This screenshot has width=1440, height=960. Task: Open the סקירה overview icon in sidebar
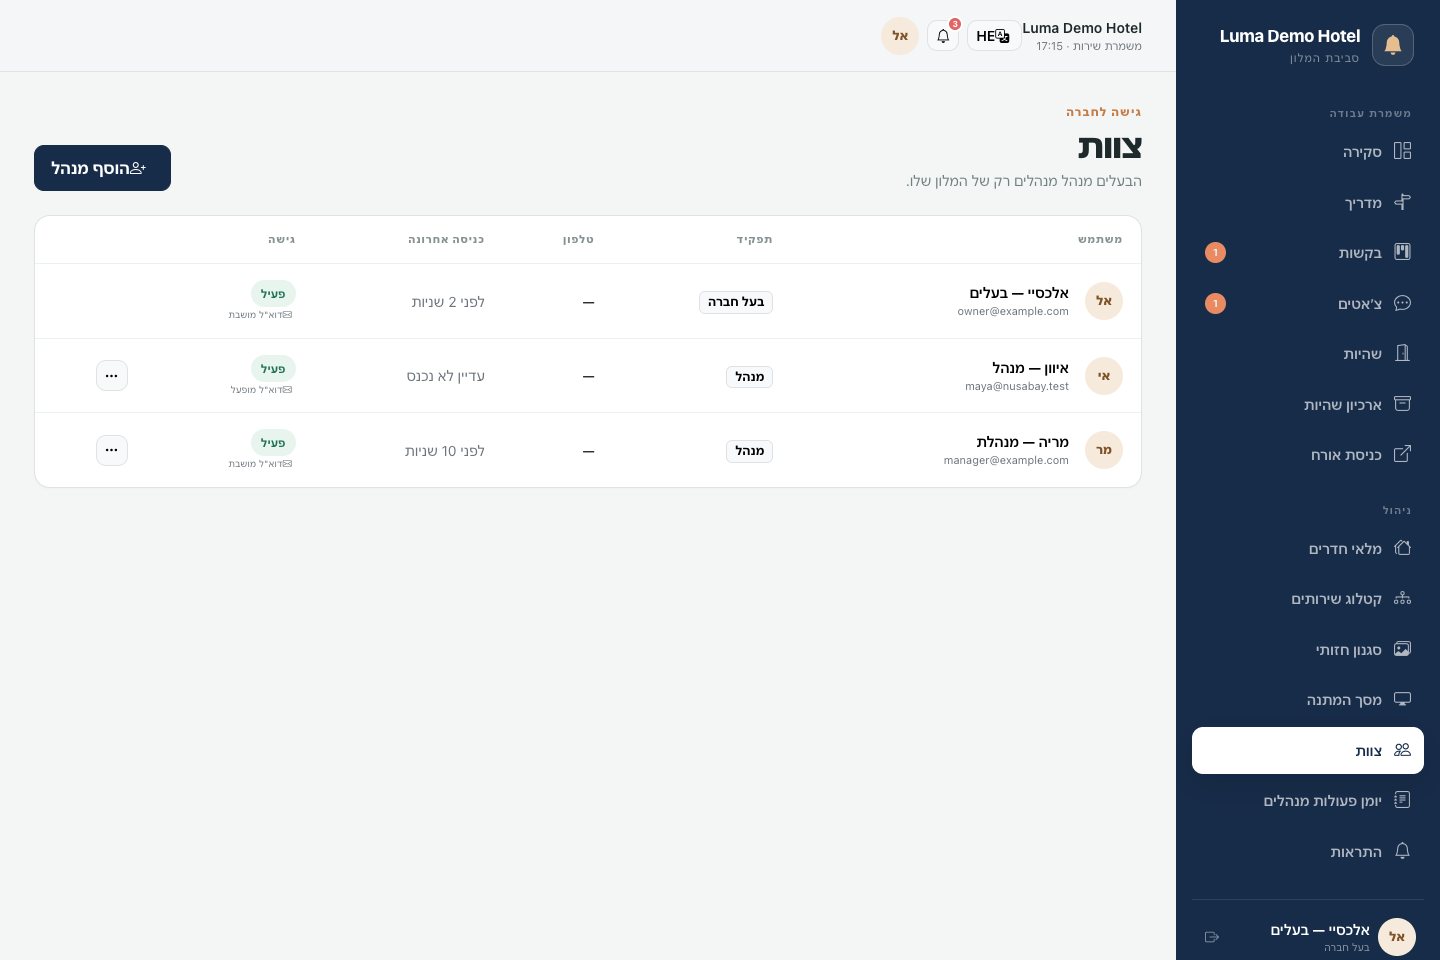[x=1402, y=151]
